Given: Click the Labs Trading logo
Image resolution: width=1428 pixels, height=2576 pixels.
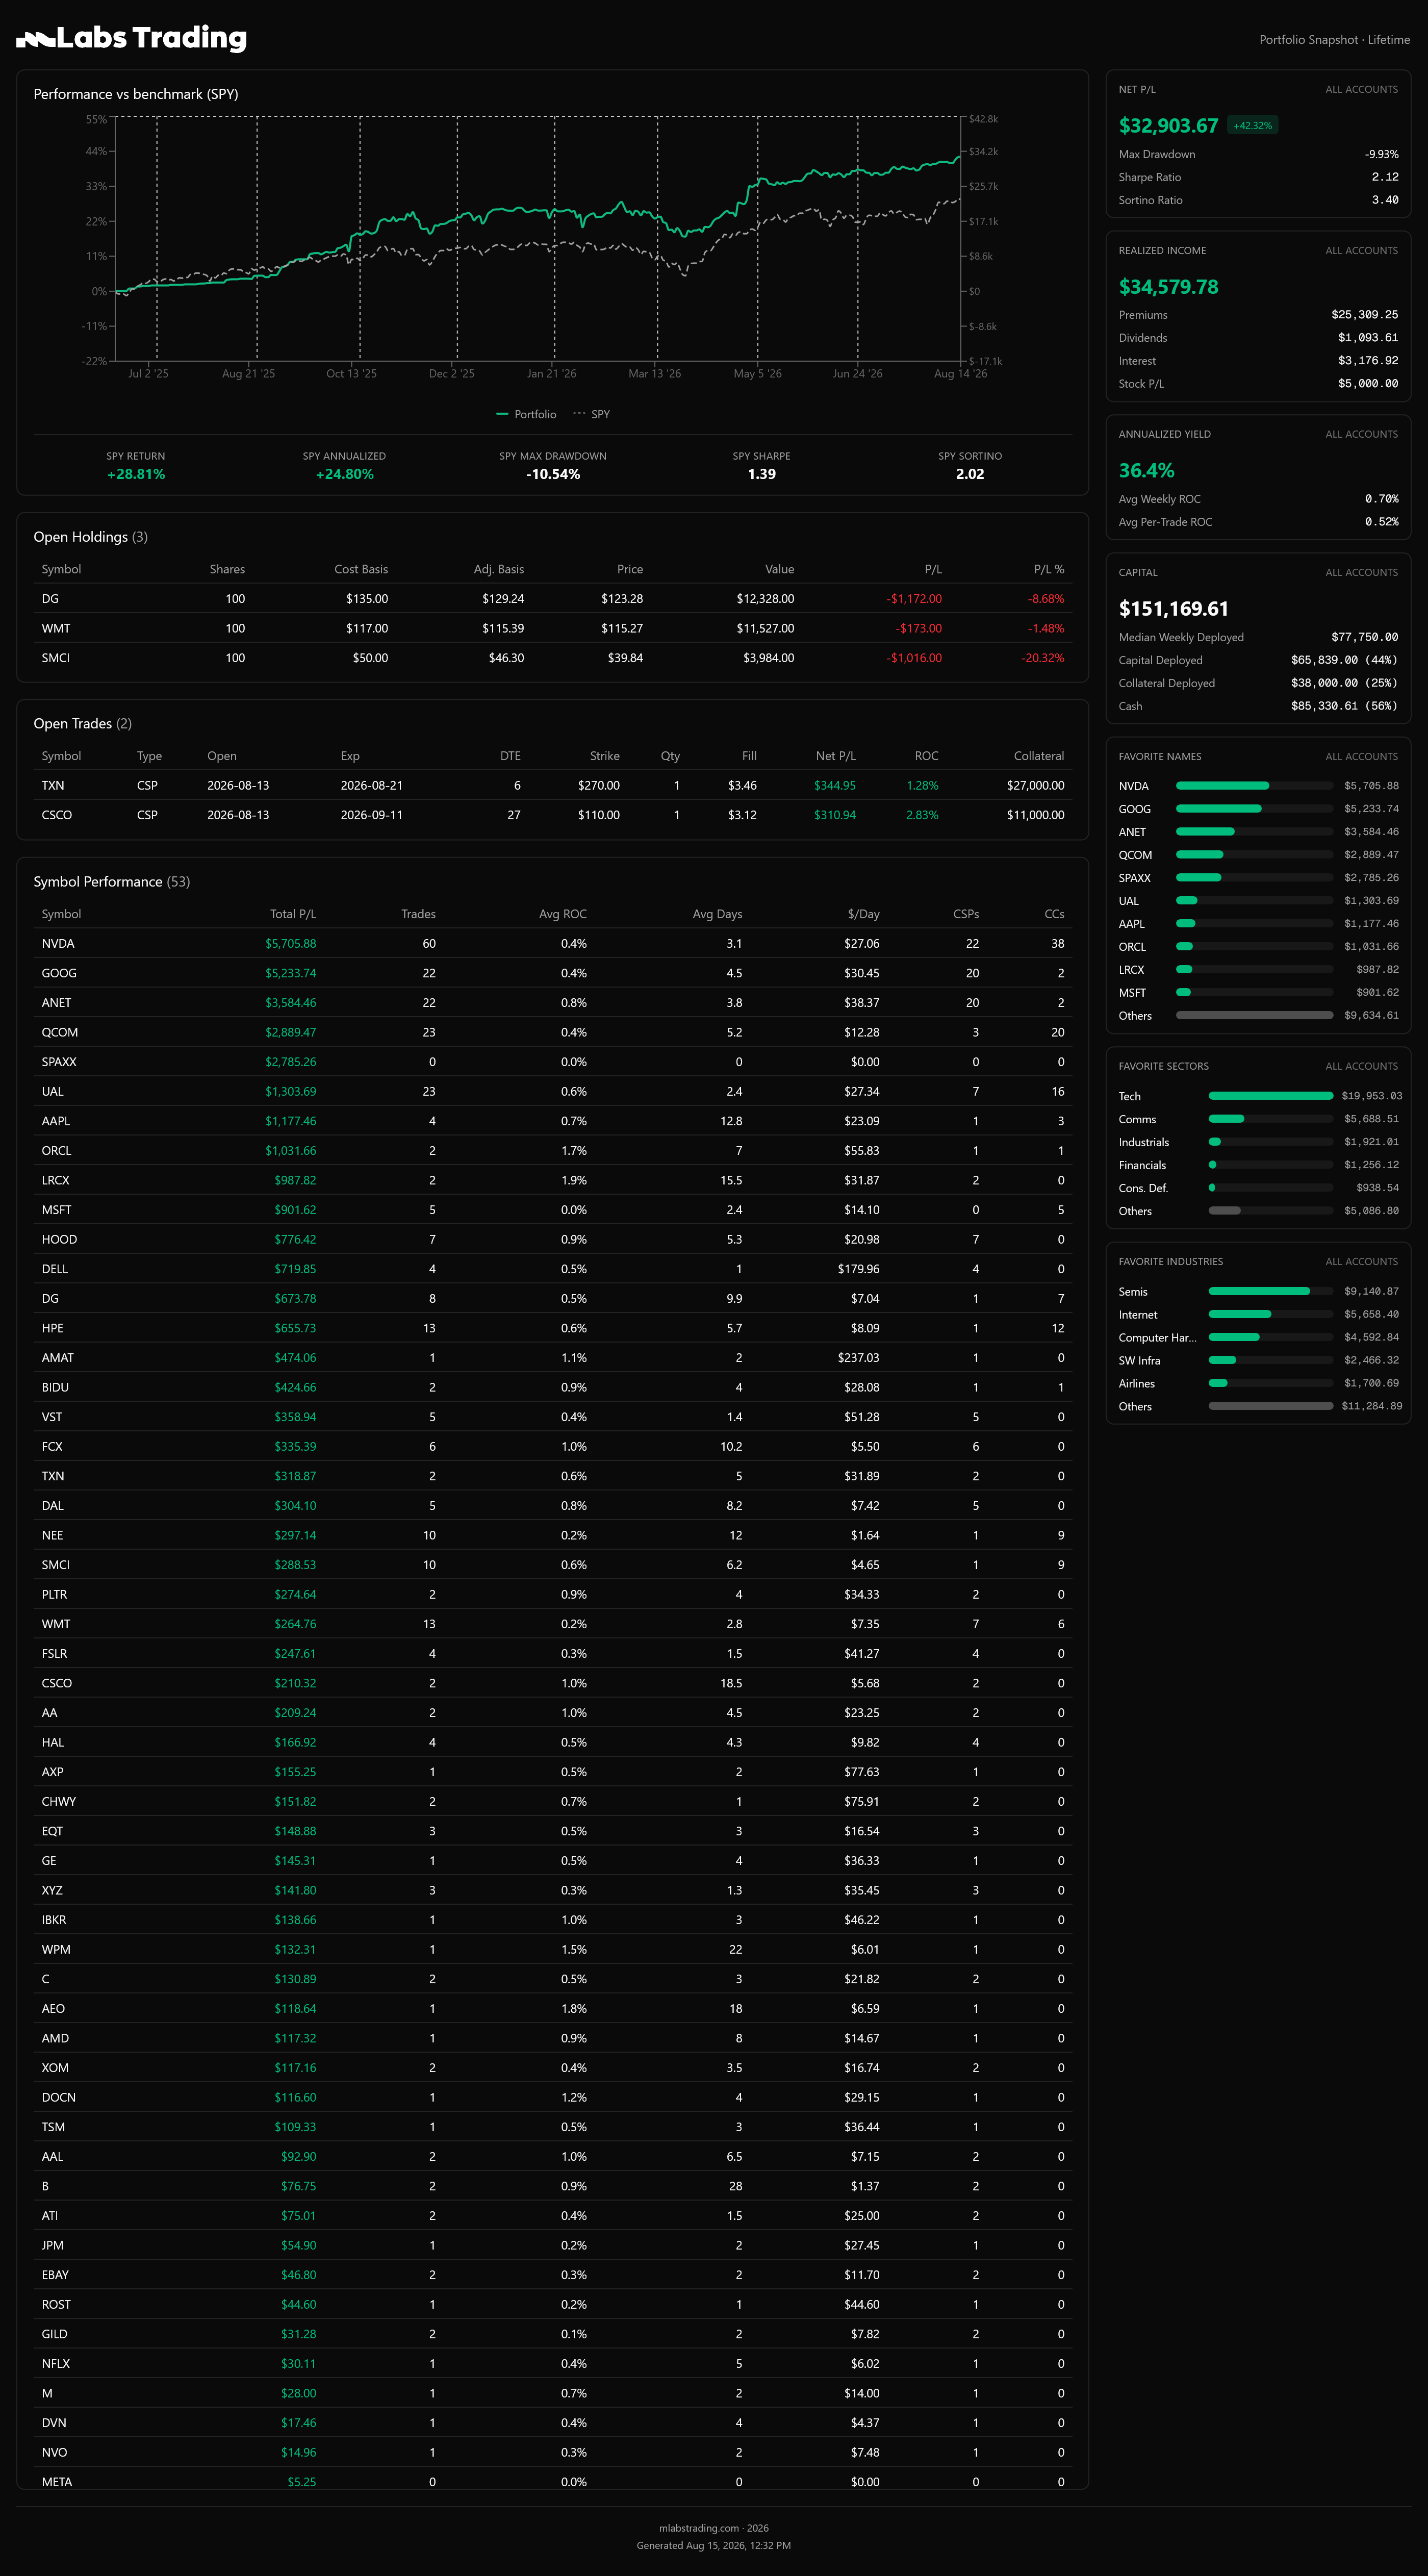Looking at the screenshot, I should 132,39.
